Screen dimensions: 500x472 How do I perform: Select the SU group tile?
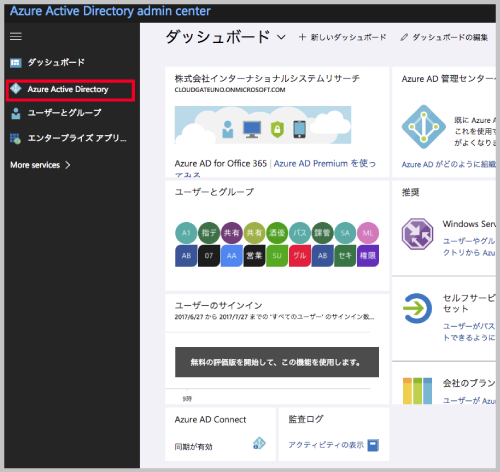tap(277, 256)
